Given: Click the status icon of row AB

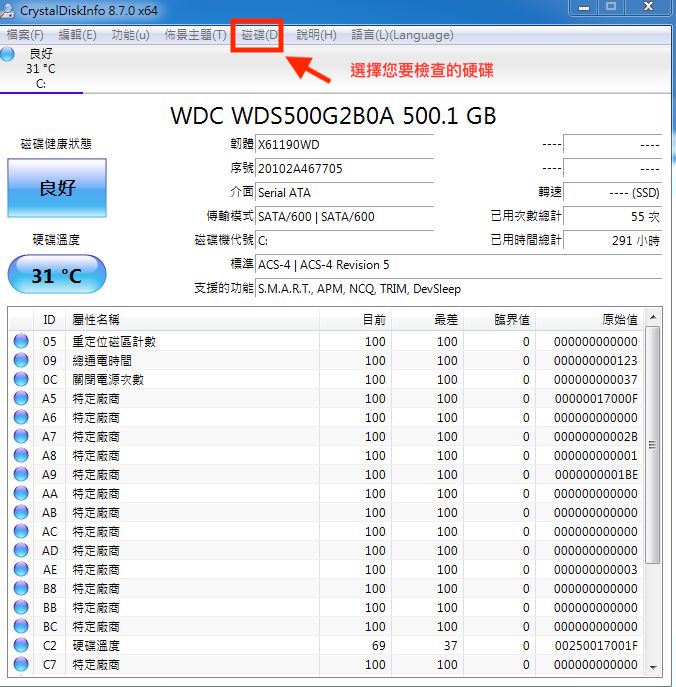Looking at the screenshot, I should [21, 512].
